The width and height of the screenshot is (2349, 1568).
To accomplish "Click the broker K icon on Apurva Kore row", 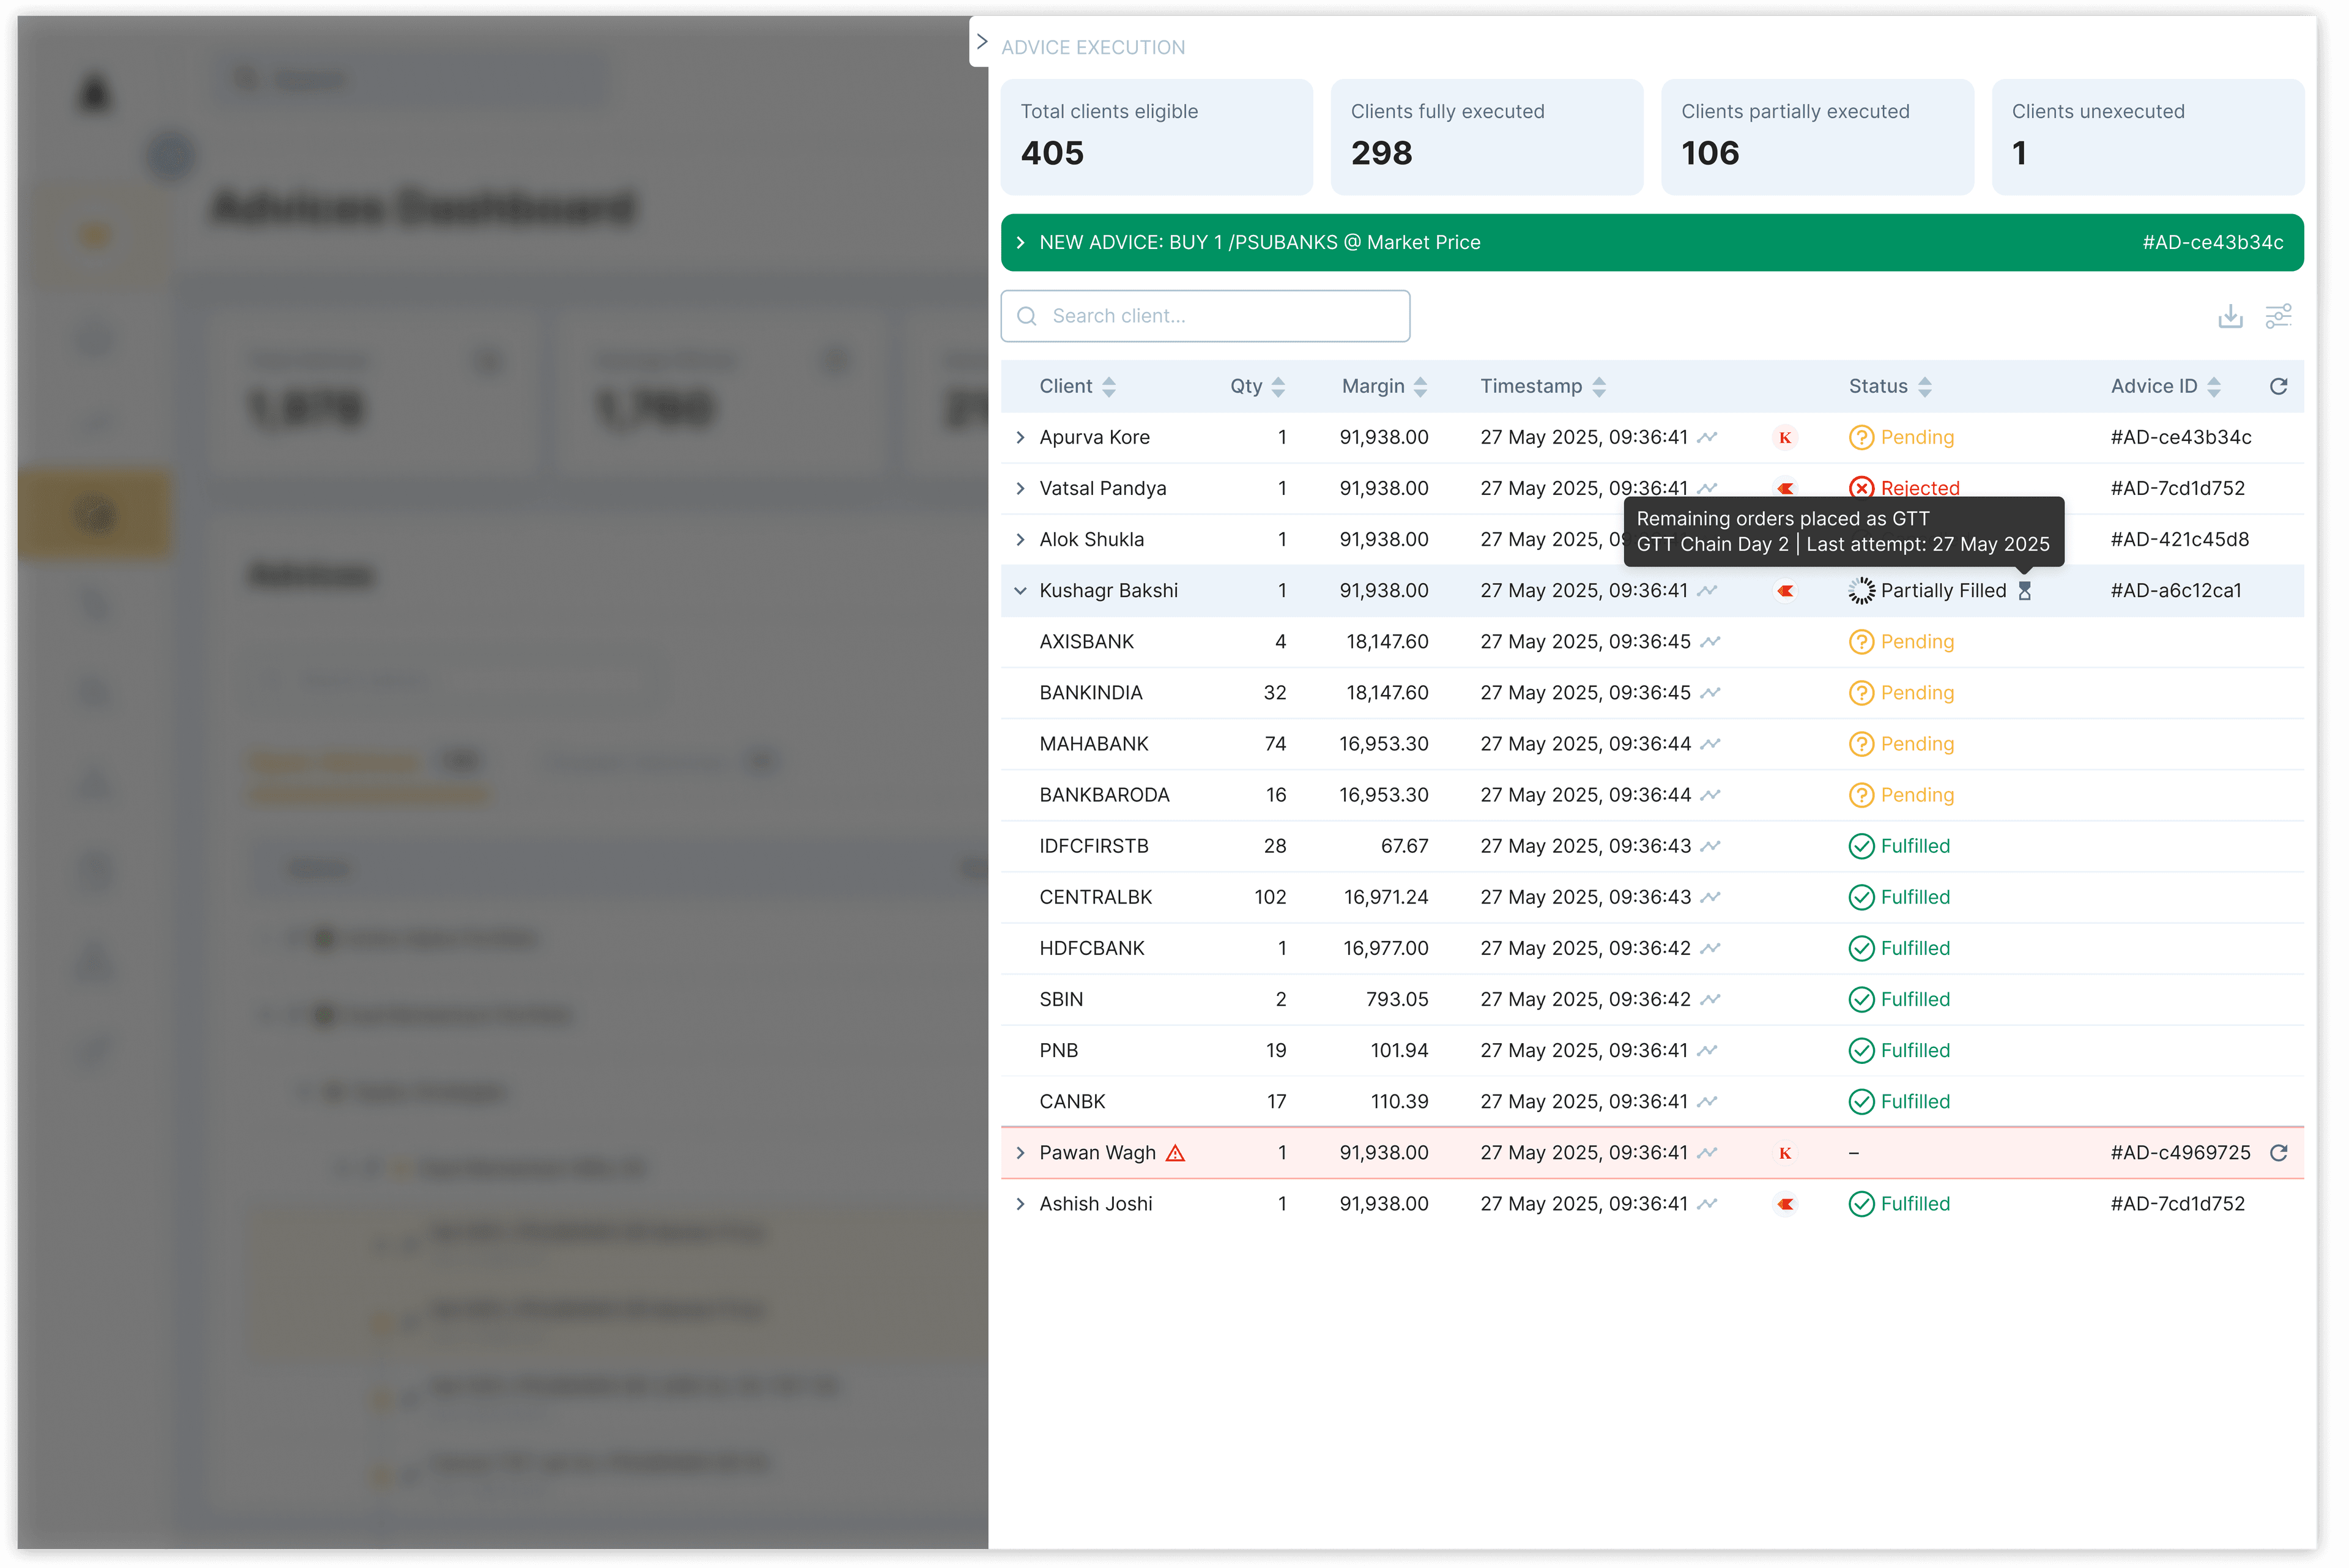I will (x=1784, y=438).
